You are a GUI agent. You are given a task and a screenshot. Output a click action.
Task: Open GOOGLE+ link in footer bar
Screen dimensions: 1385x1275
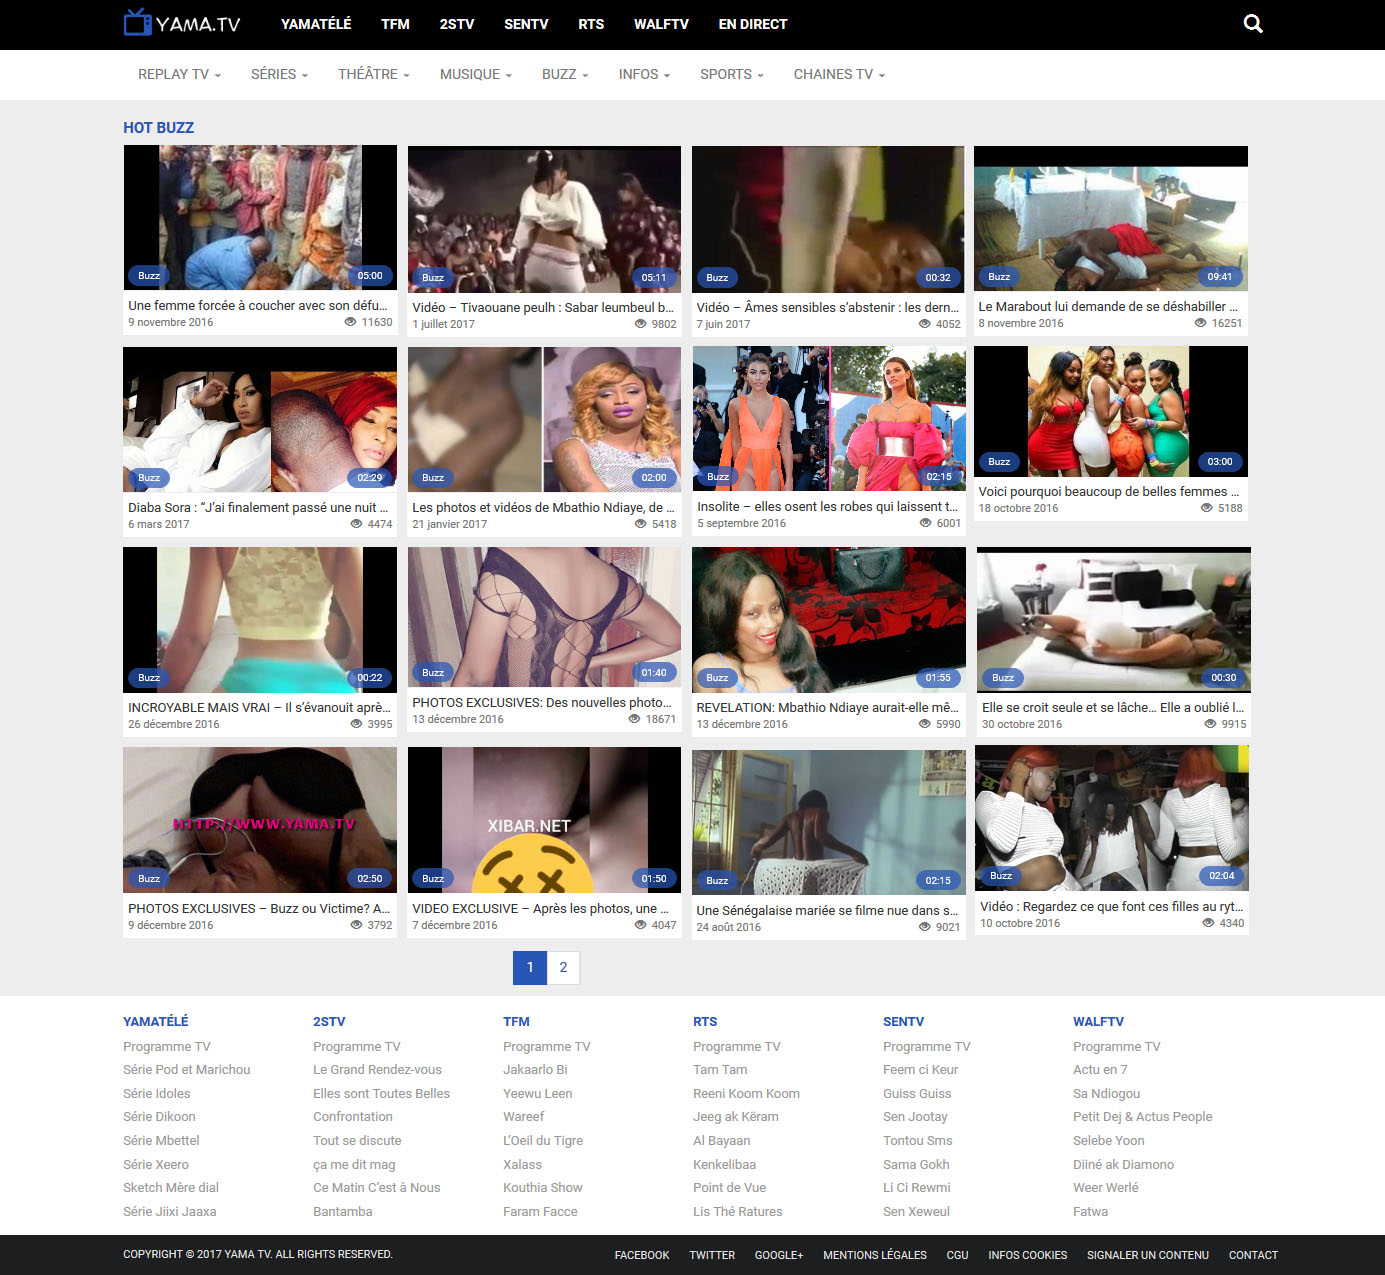779,1255
